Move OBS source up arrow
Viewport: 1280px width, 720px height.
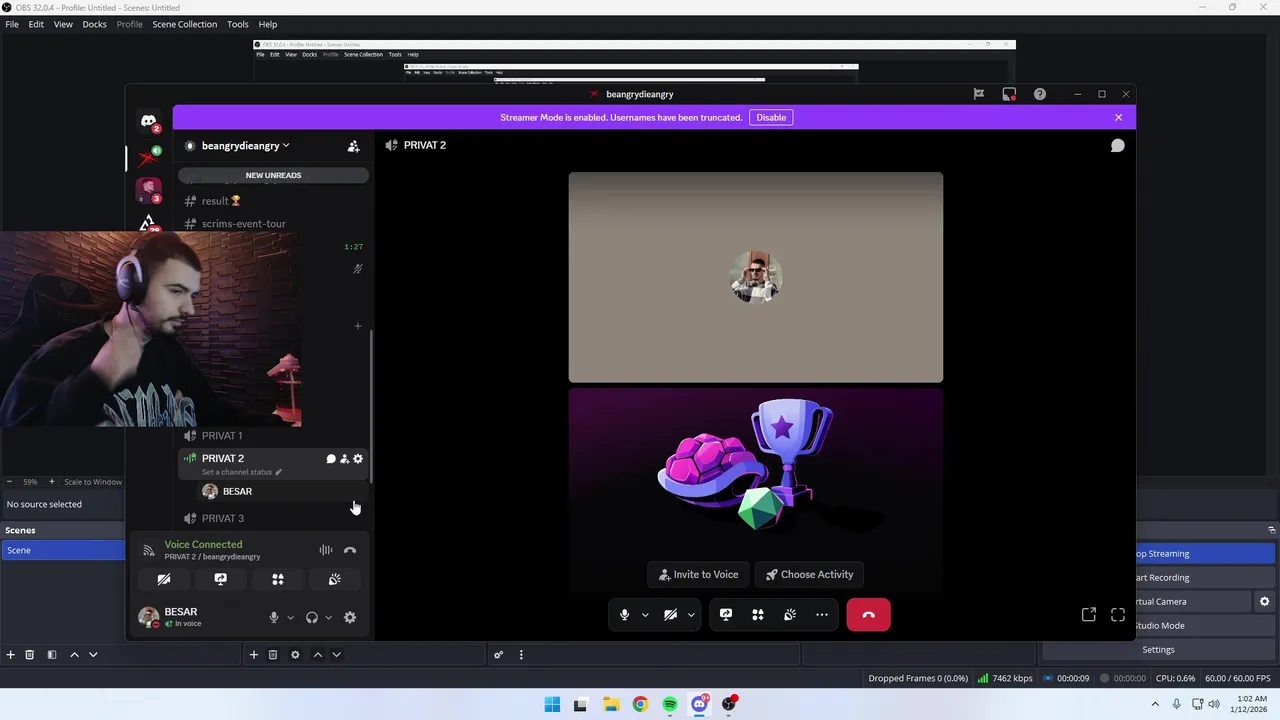click(x=318, y=655)
